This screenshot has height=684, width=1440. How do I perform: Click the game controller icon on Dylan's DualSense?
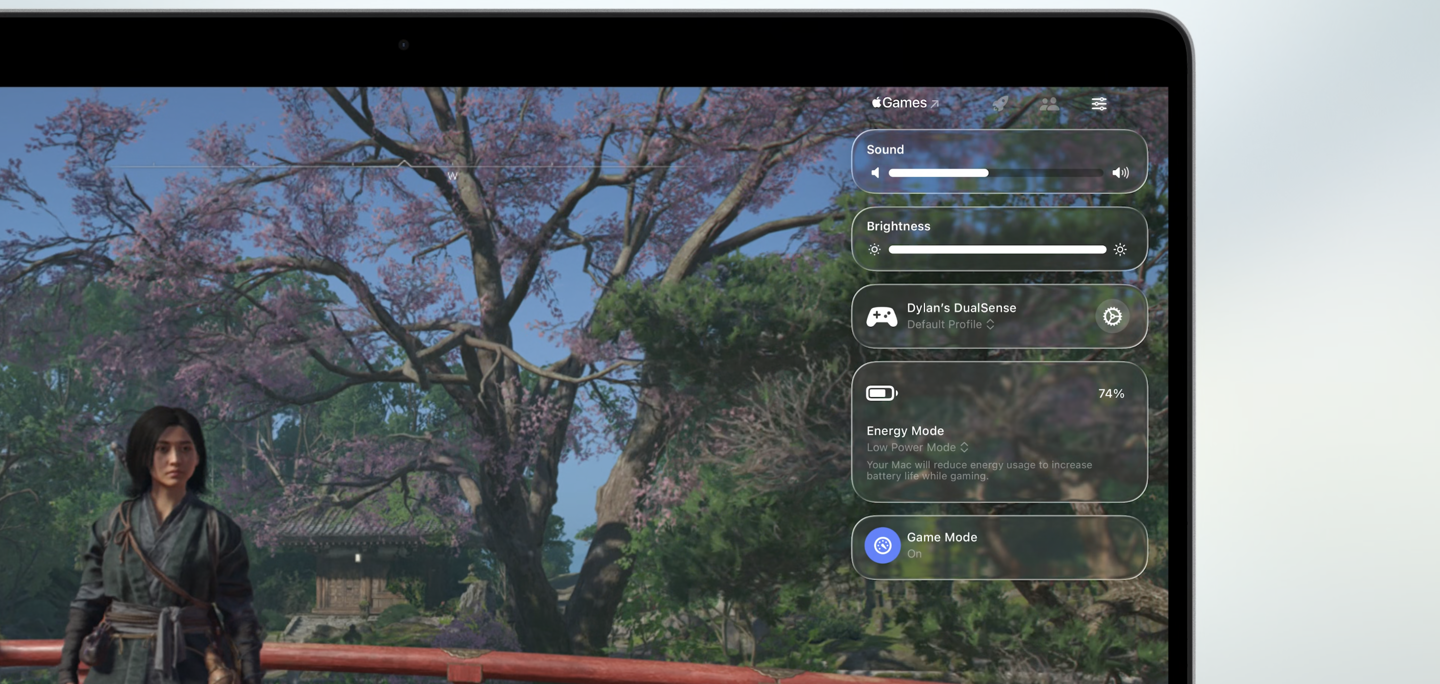tap(881, 316)
